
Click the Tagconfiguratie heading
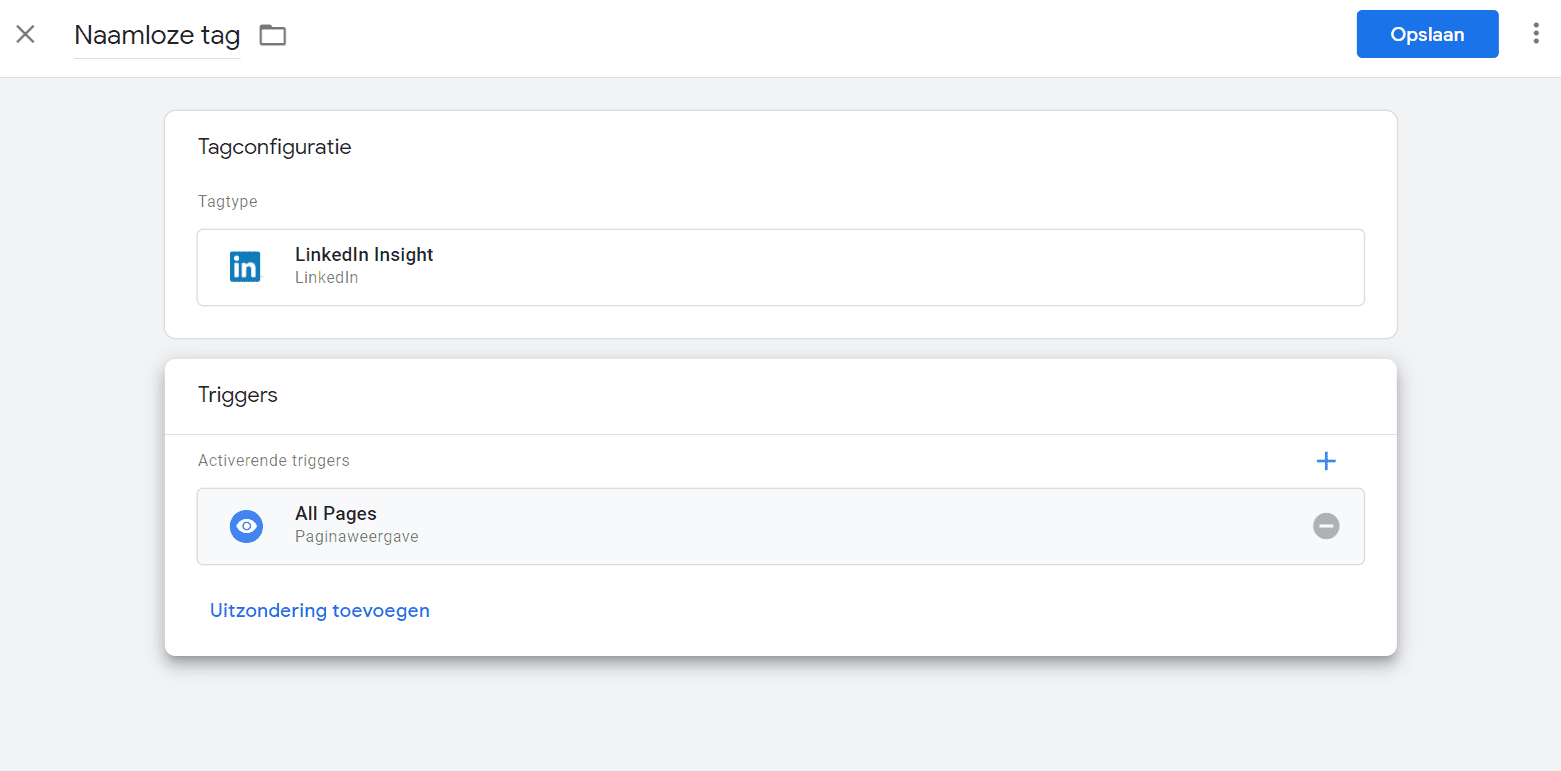[x=275, y=147]
